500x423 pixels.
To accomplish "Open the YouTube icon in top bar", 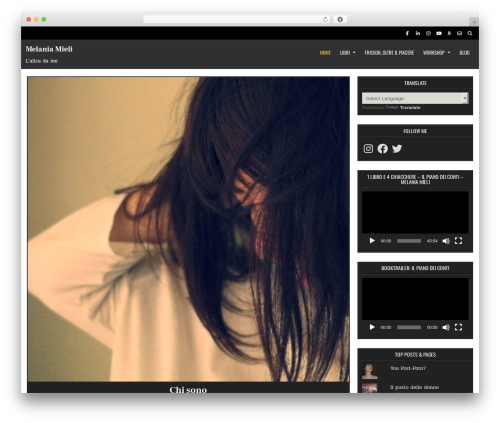I will [439, 33].
